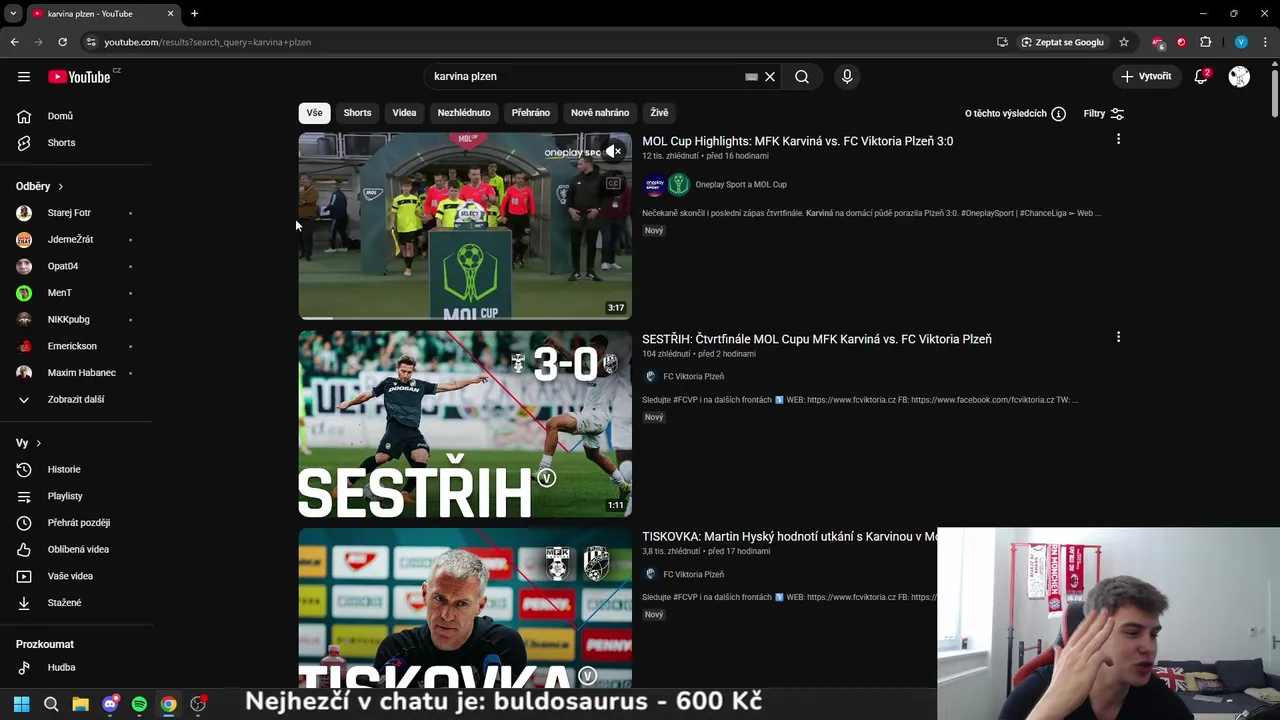The width and height of the screenshot is (1280, 720).
Task: Expand Zobrazit další subscriptions
Action: coord(78,399)
